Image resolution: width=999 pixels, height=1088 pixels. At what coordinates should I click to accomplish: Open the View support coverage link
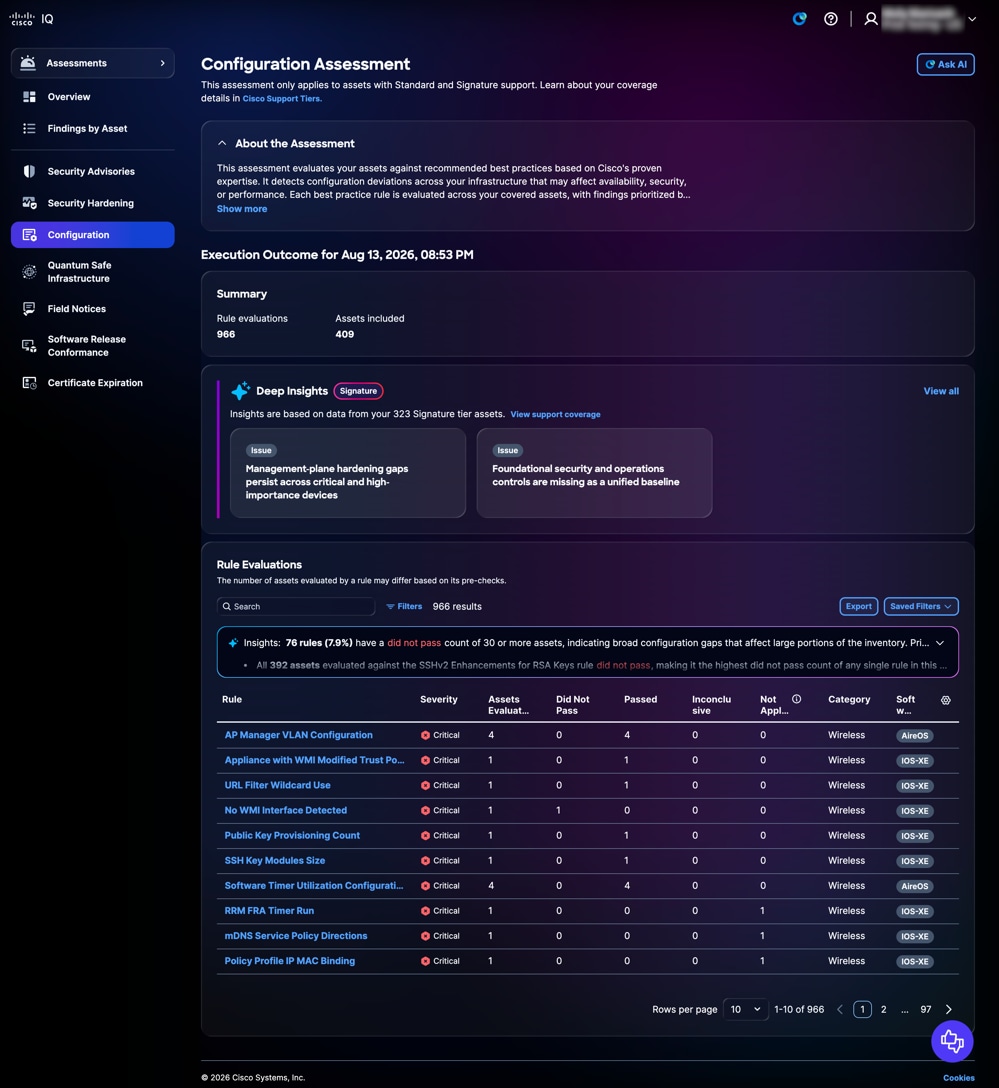pyautogui.click(x=555, y=414)
